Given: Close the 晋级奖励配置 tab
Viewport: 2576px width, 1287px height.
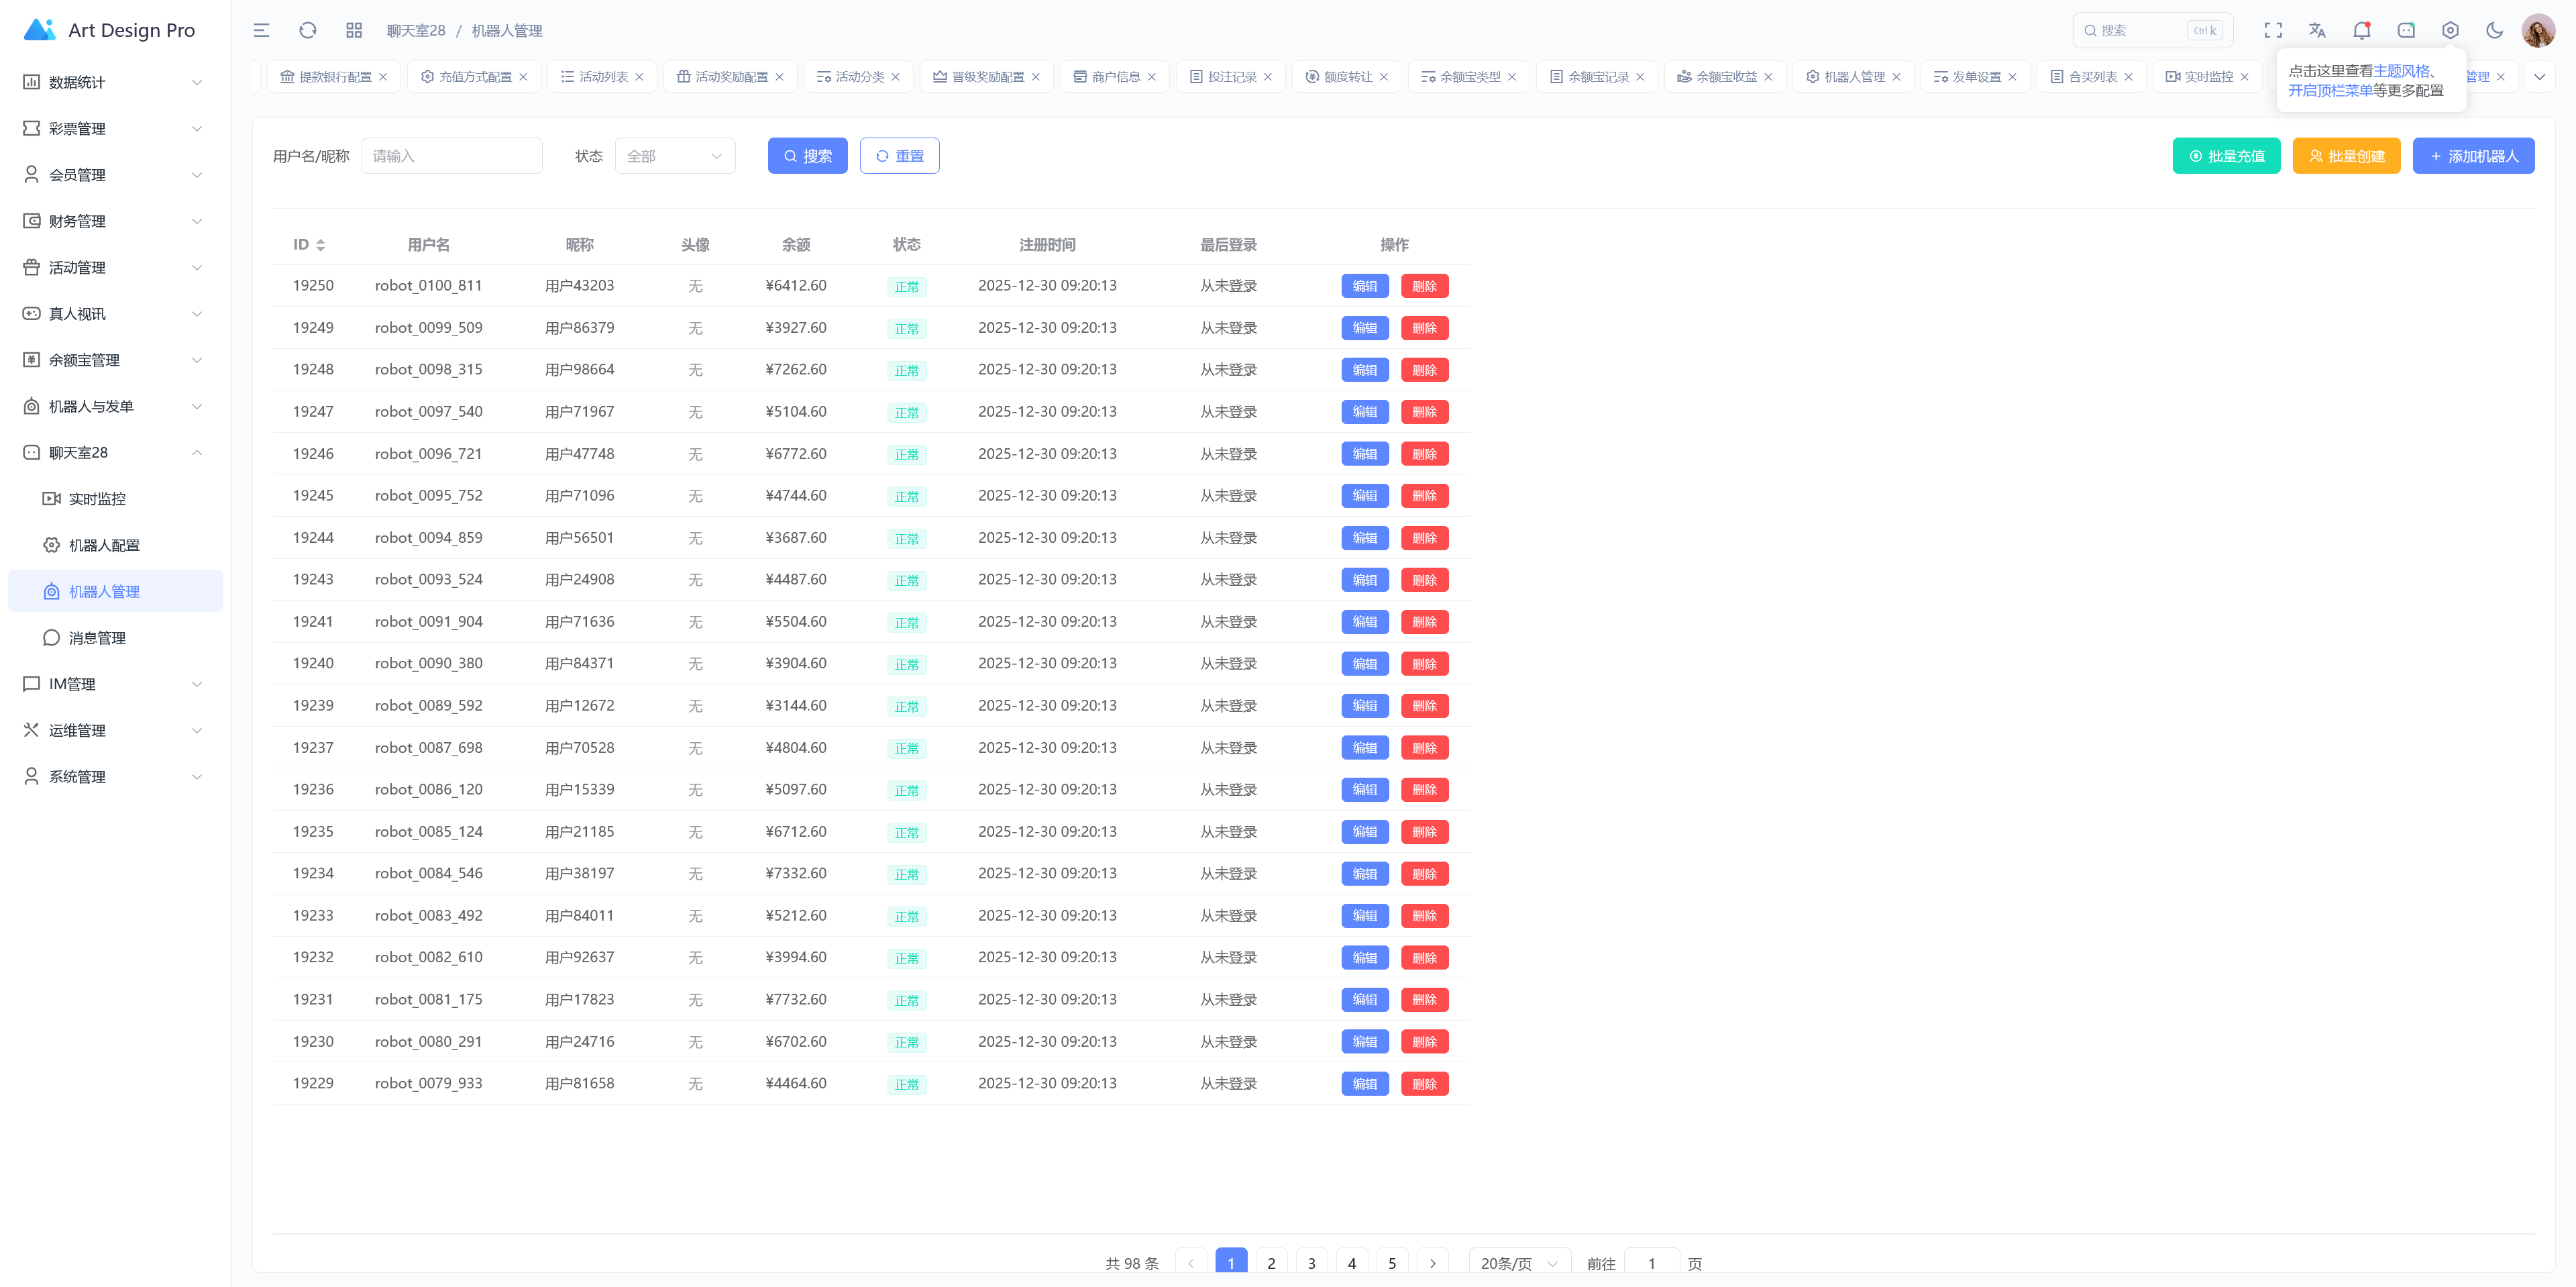Looking at the screenshot, I should [x=1035, y=77].
